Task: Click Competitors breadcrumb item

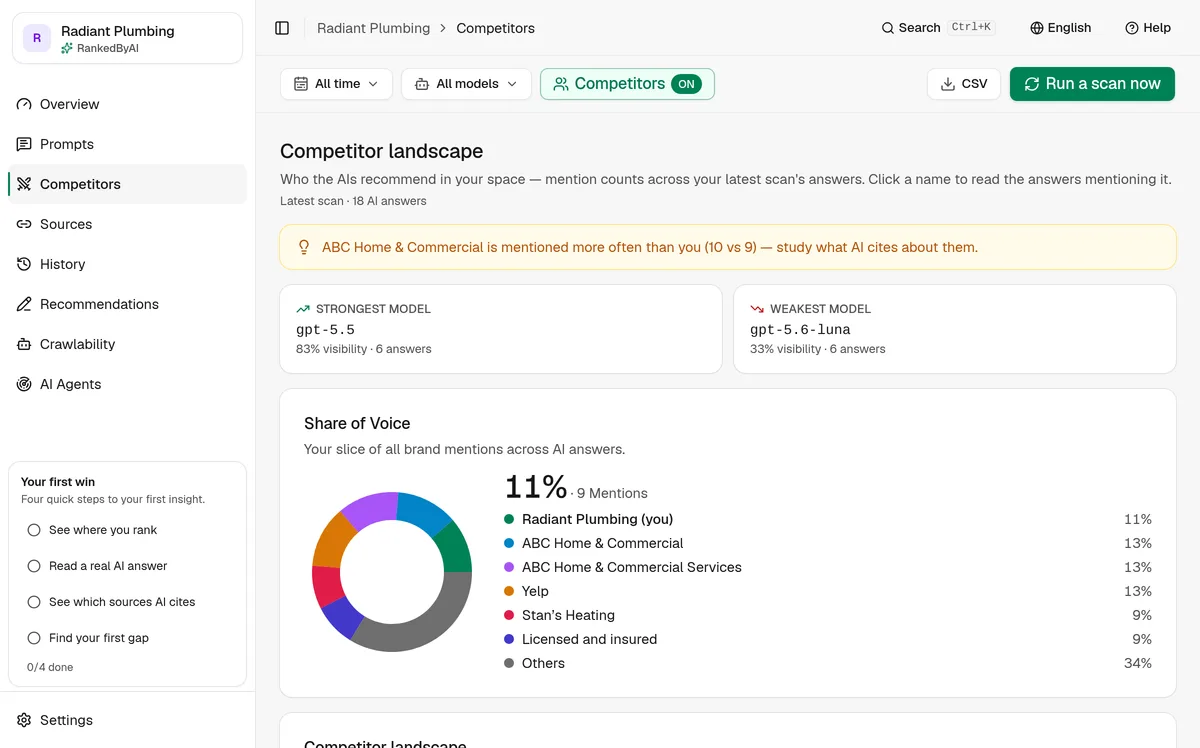Action: tap(496, 28)
